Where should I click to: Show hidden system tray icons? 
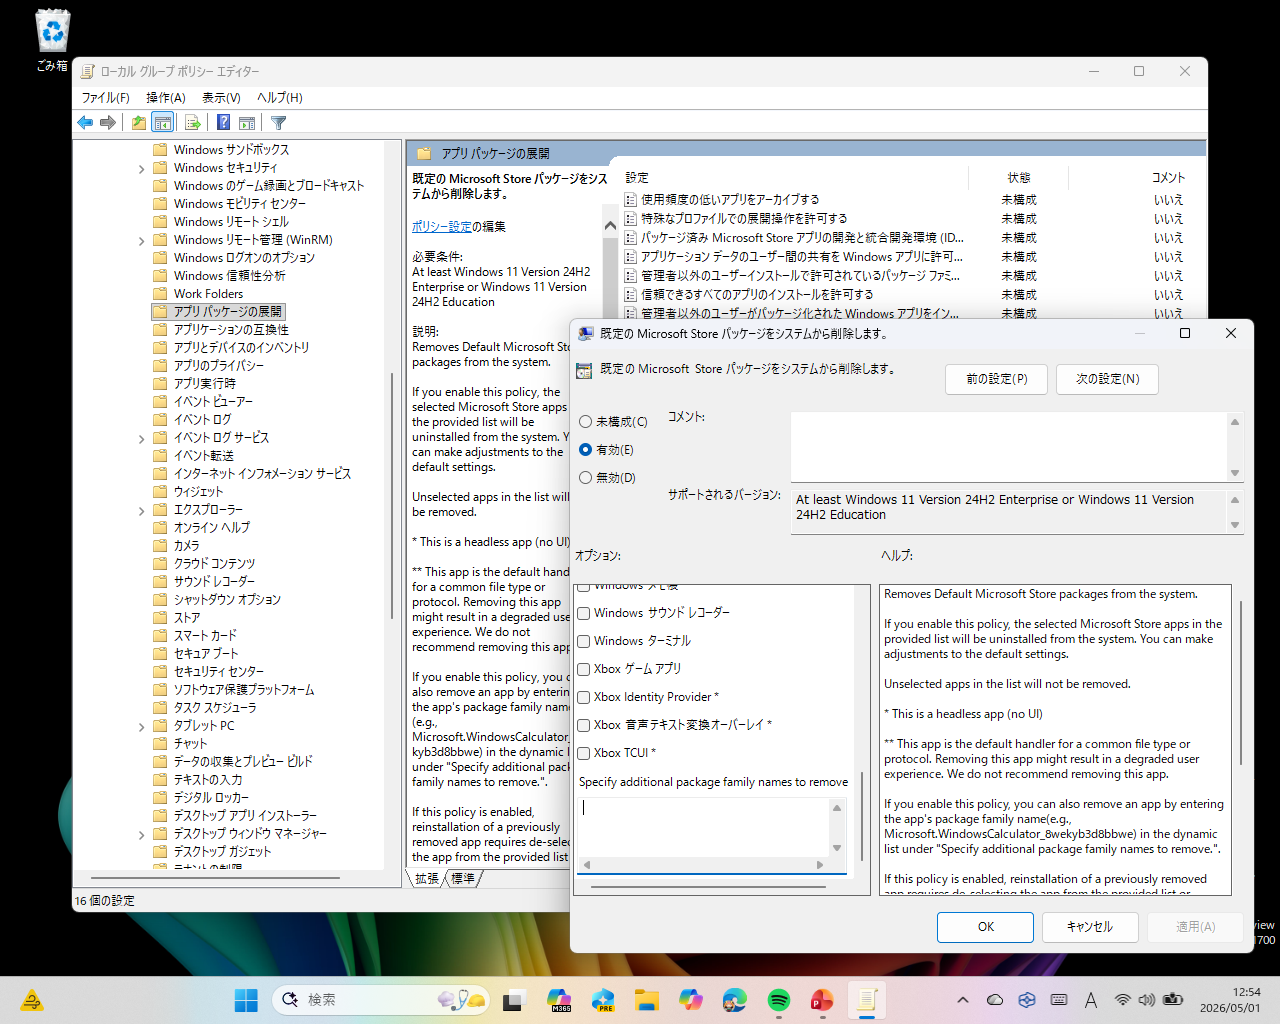(962, 1000)
